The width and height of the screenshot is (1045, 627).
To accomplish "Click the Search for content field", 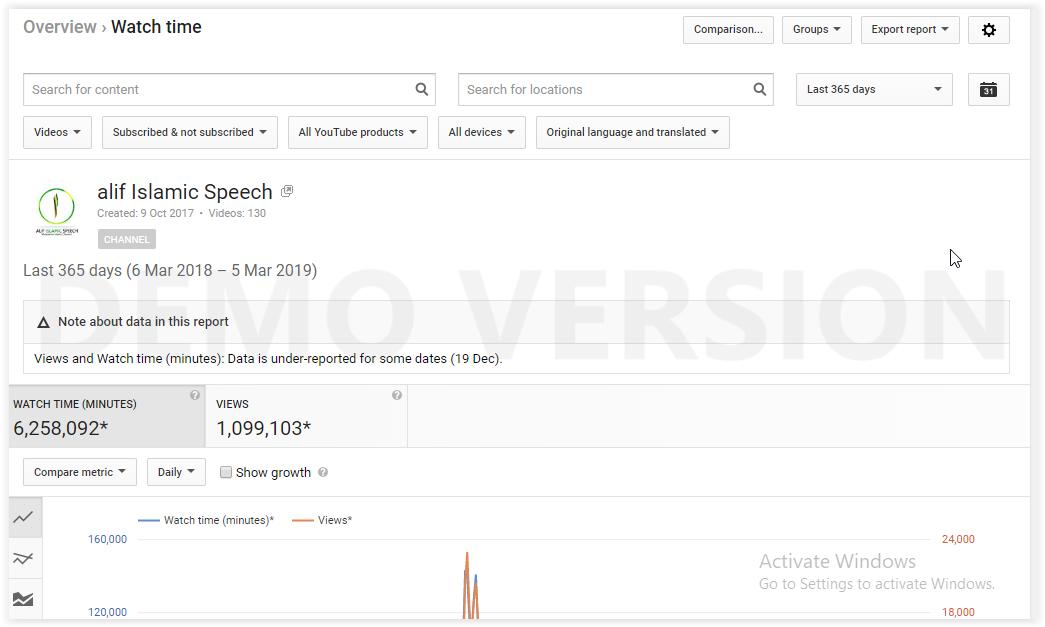I will 229,90.
